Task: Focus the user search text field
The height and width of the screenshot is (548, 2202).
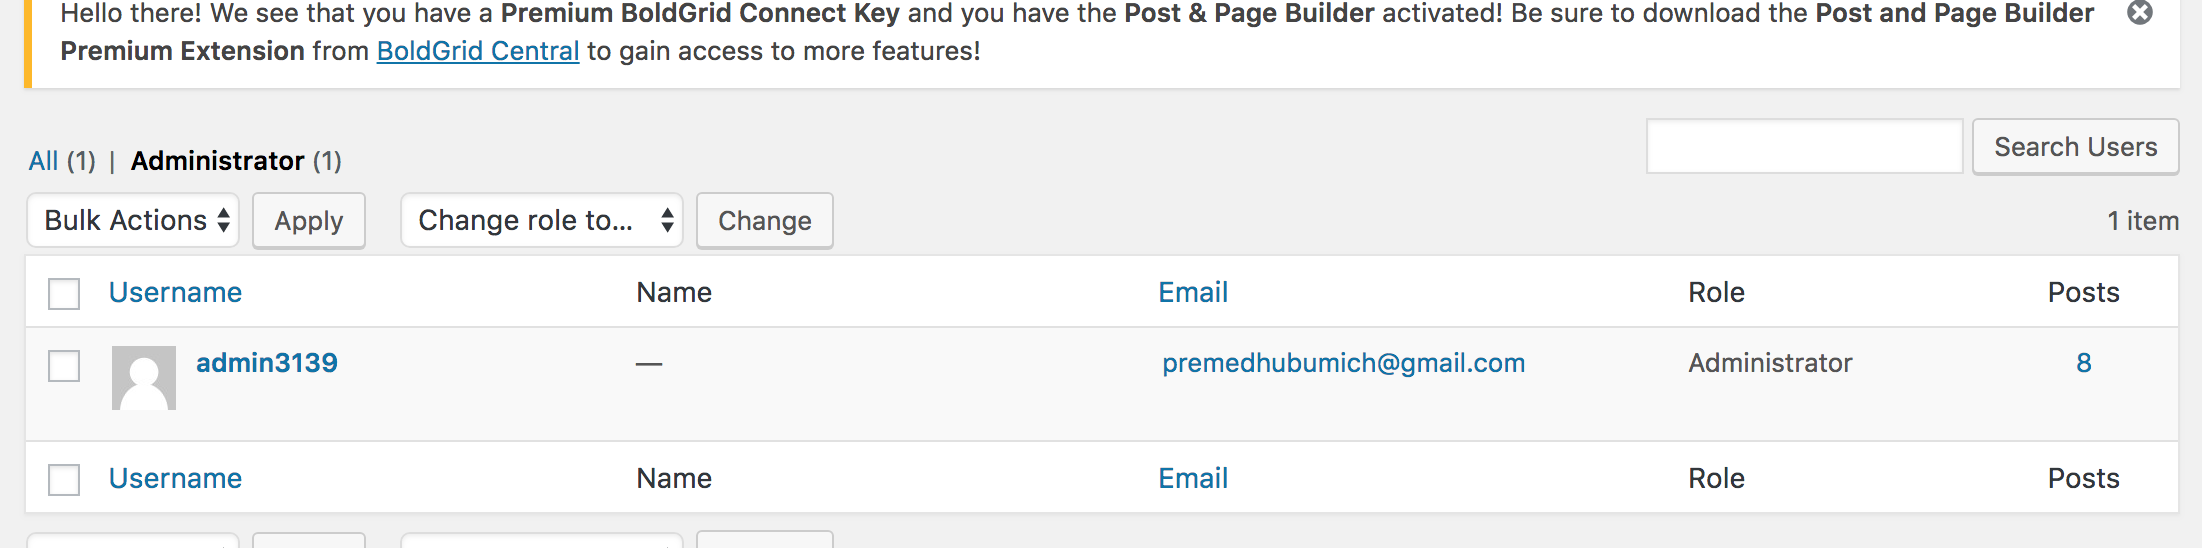Action: 1805,146
